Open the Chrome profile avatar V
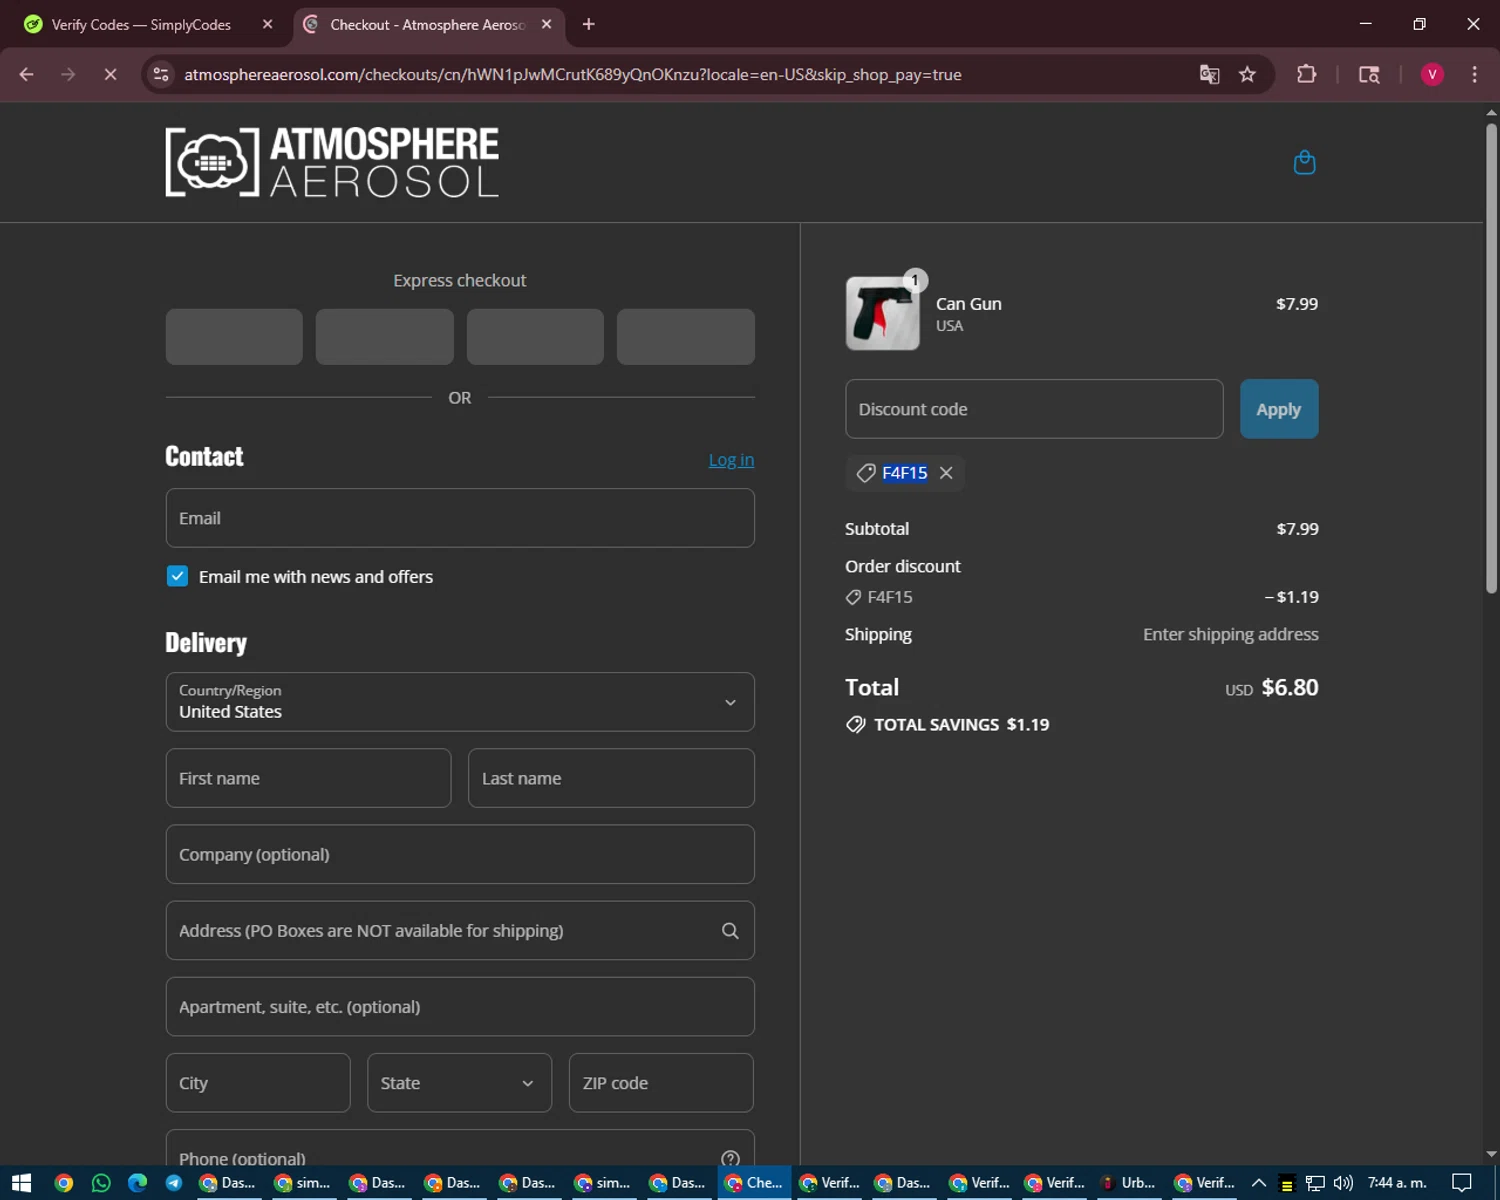 [x=1432, y=74]
